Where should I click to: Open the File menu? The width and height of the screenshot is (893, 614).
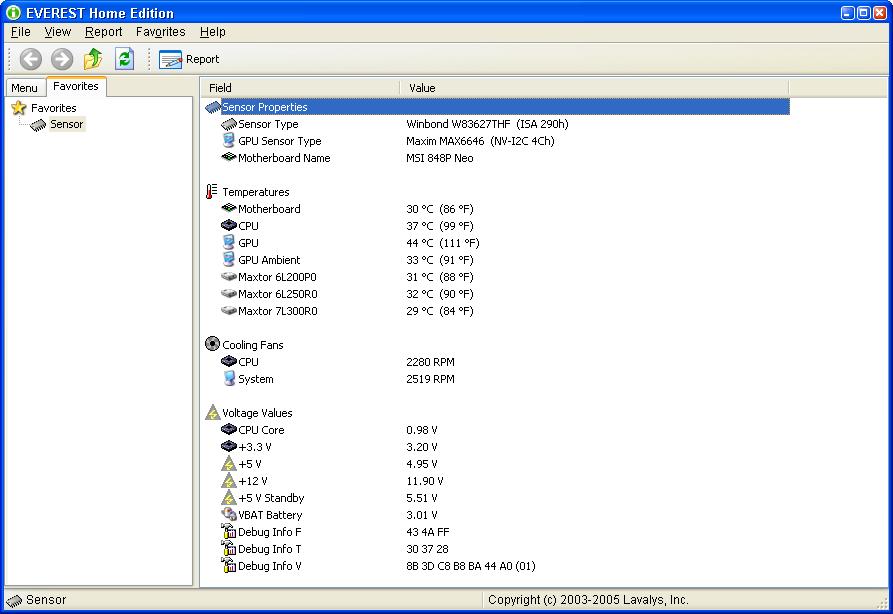[21, 32]
